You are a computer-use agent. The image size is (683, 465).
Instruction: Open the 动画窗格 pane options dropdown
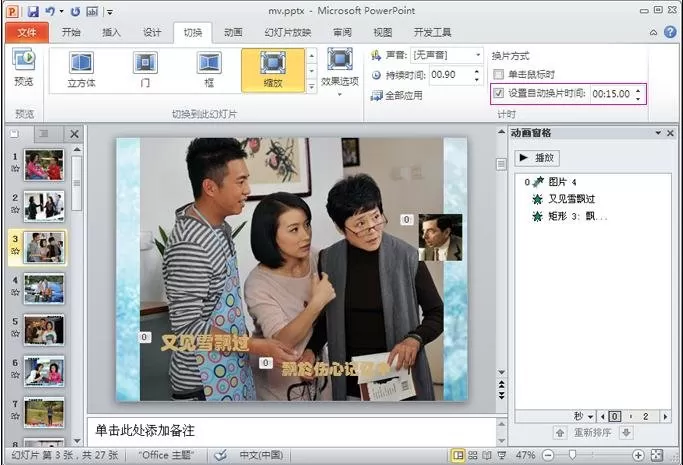[x=658, y=133]
